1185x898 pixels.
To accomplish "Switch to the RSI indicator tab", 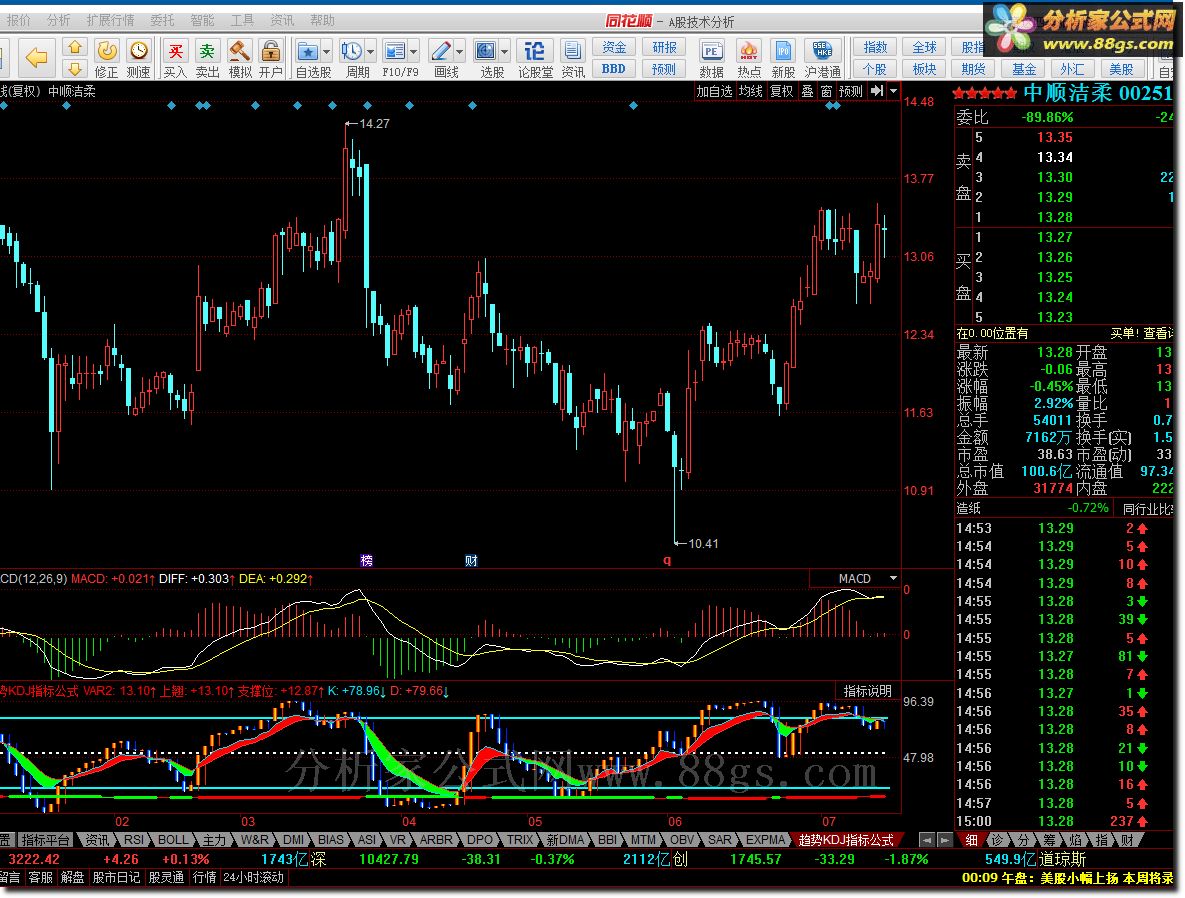I will (134, 840).
